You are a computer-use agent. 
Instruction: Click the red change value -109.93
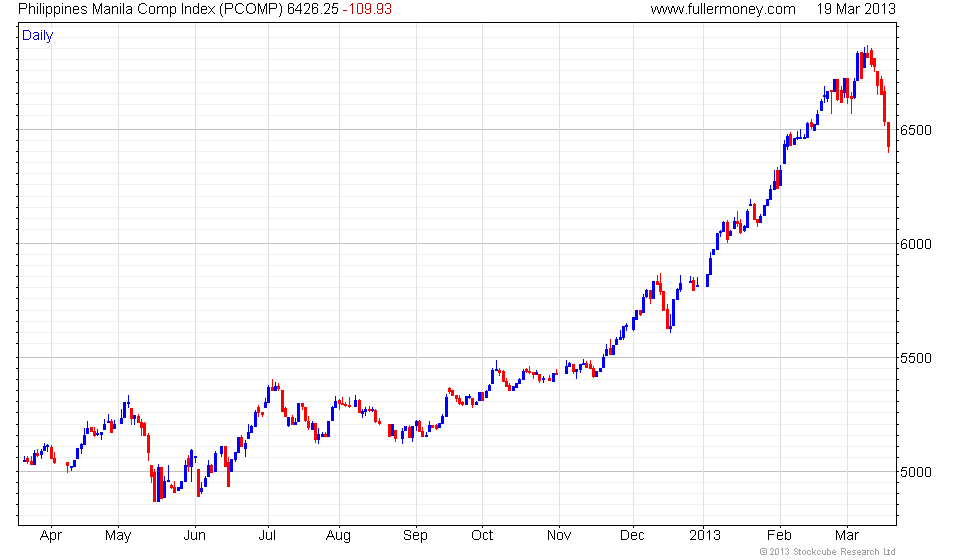click(x=367, y=9)
